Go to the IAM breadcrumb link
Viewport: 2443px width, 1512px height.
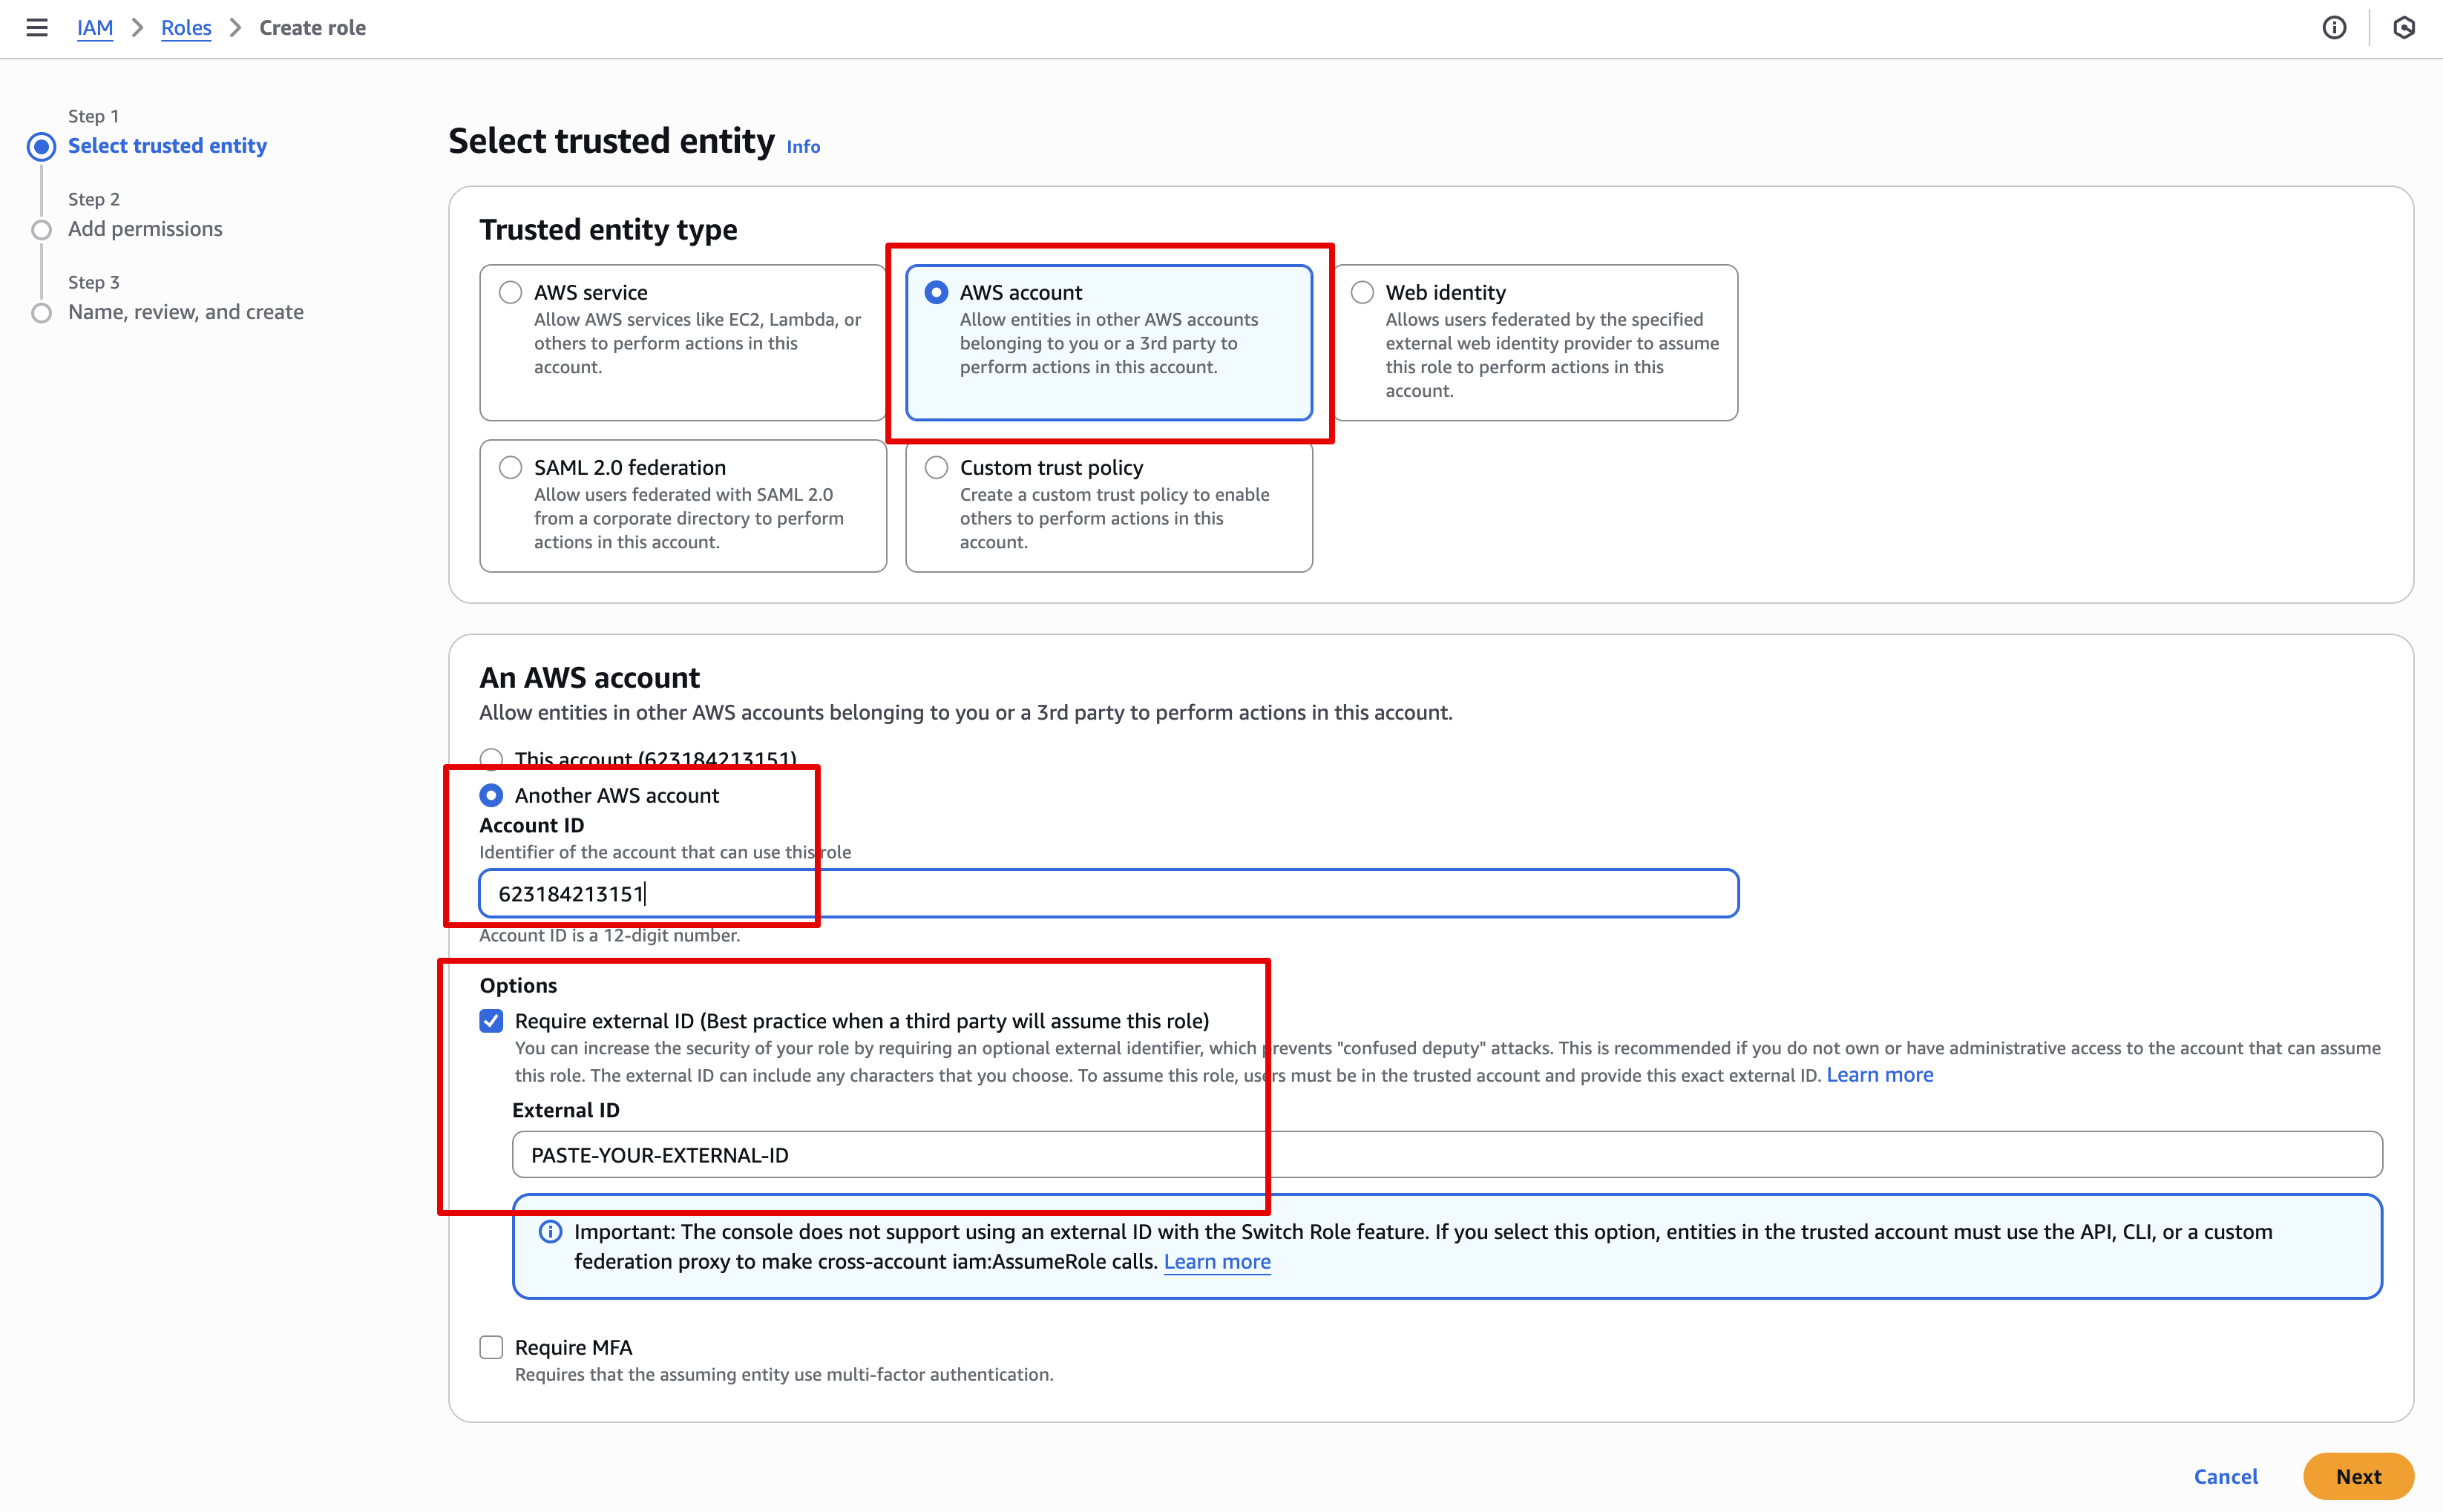tap(95, 28)
